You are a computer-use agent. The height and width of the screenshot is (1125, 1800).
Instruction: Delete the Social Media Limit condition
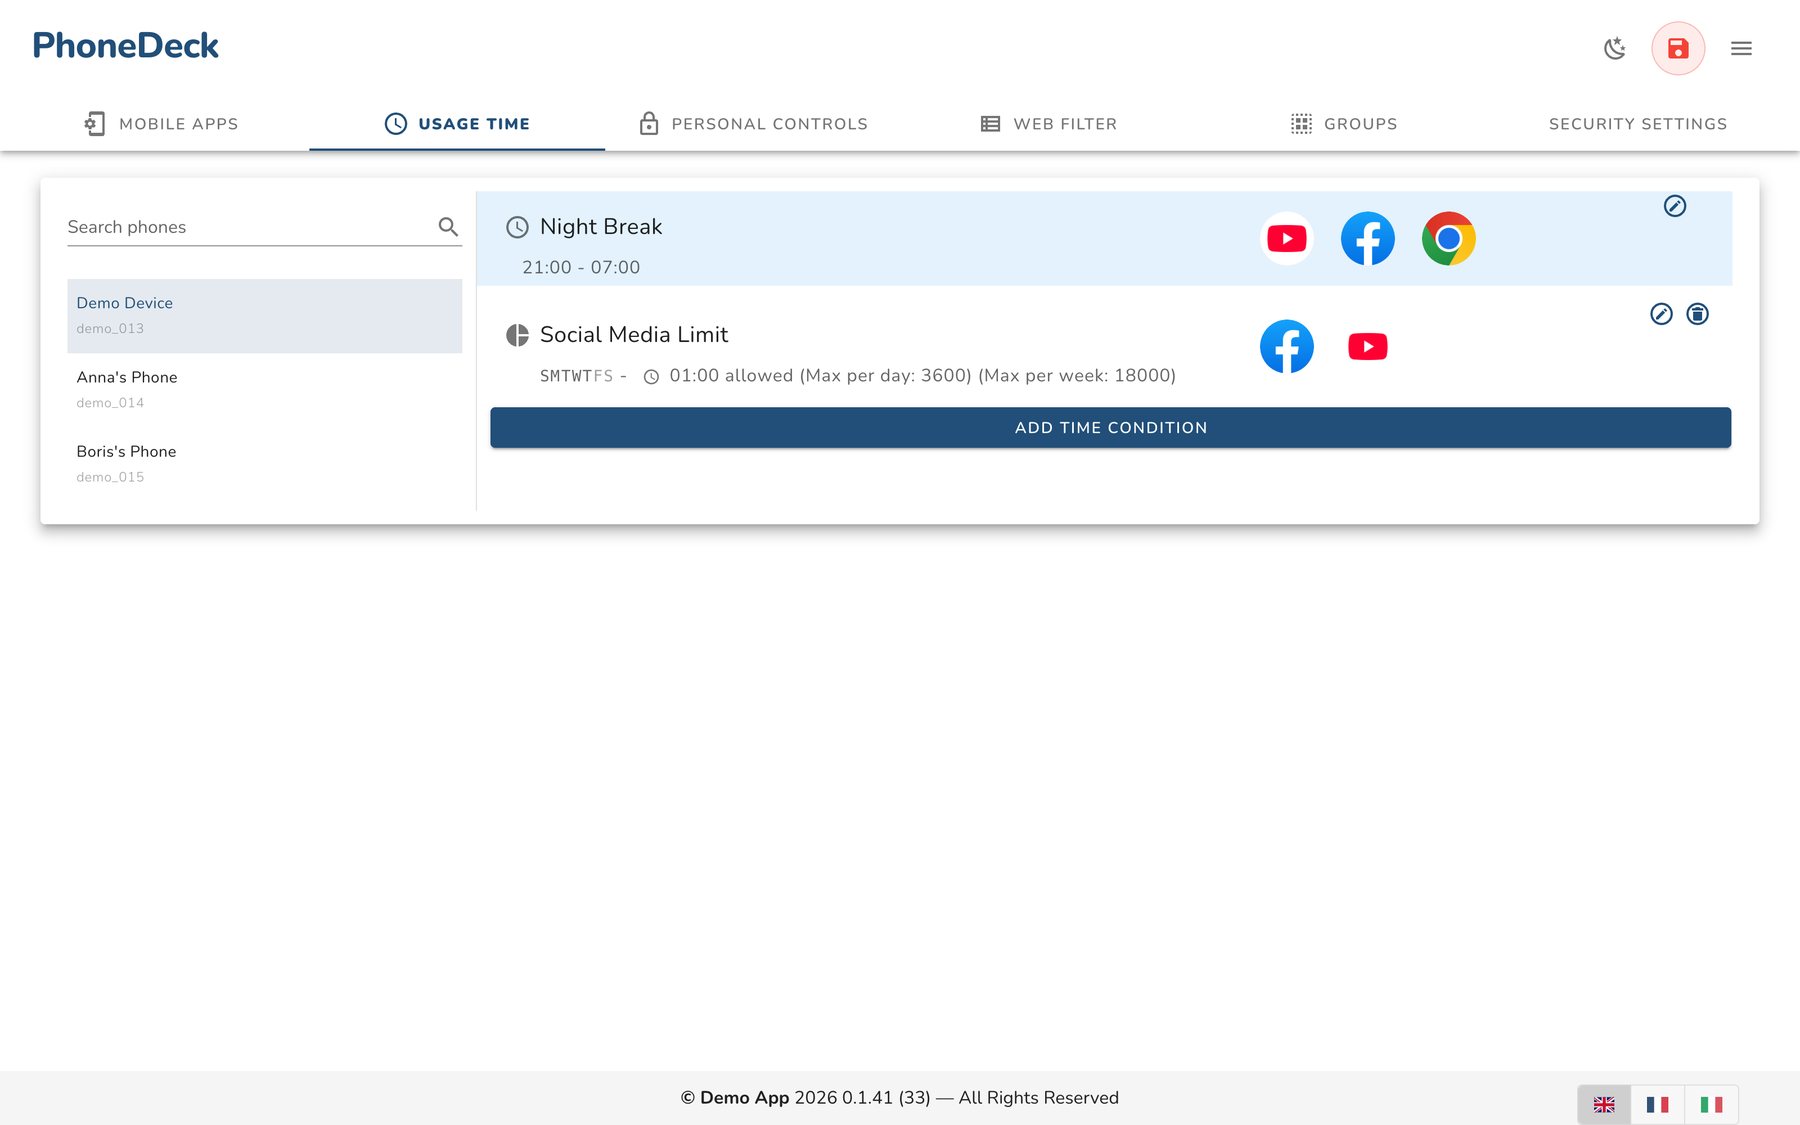[1698, 314]
